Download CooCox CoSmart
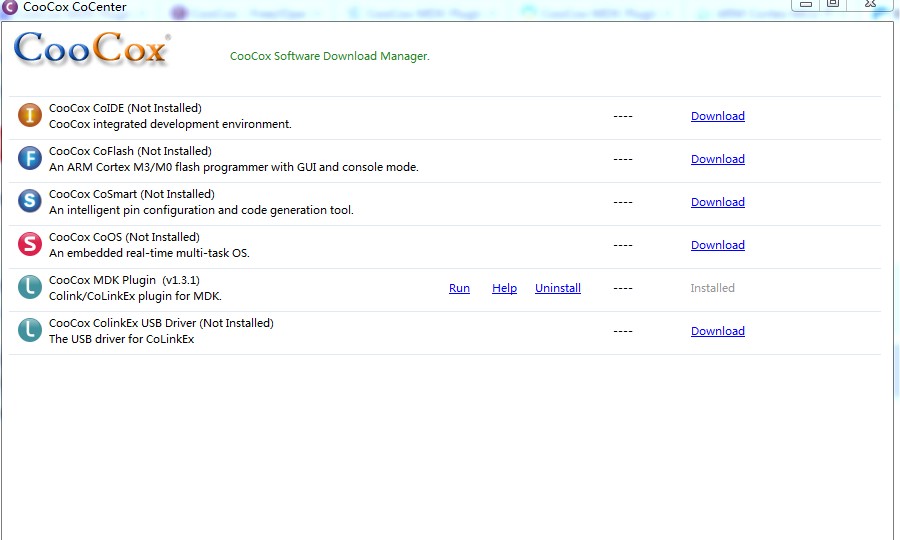Viewport: 900px width, 540px height. tap(717, 202)
